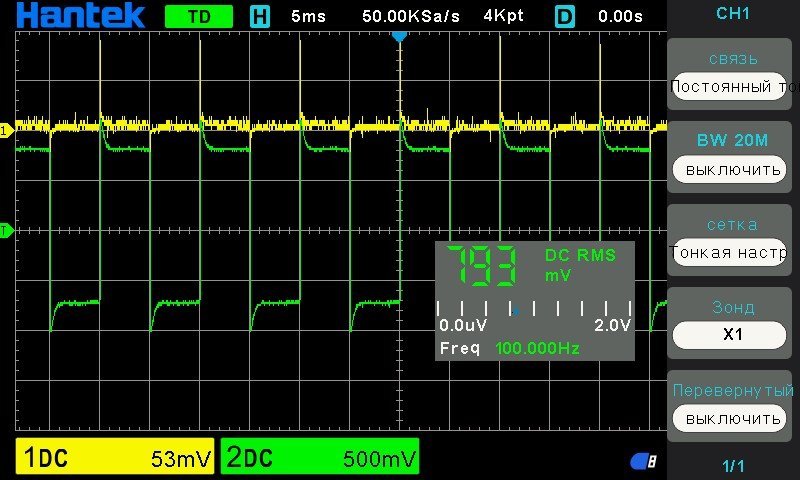This screenshot has height=480, width=800.
Task: Click the 5ms timebase value
Action: pyautogui.click(x=308, y=17)
